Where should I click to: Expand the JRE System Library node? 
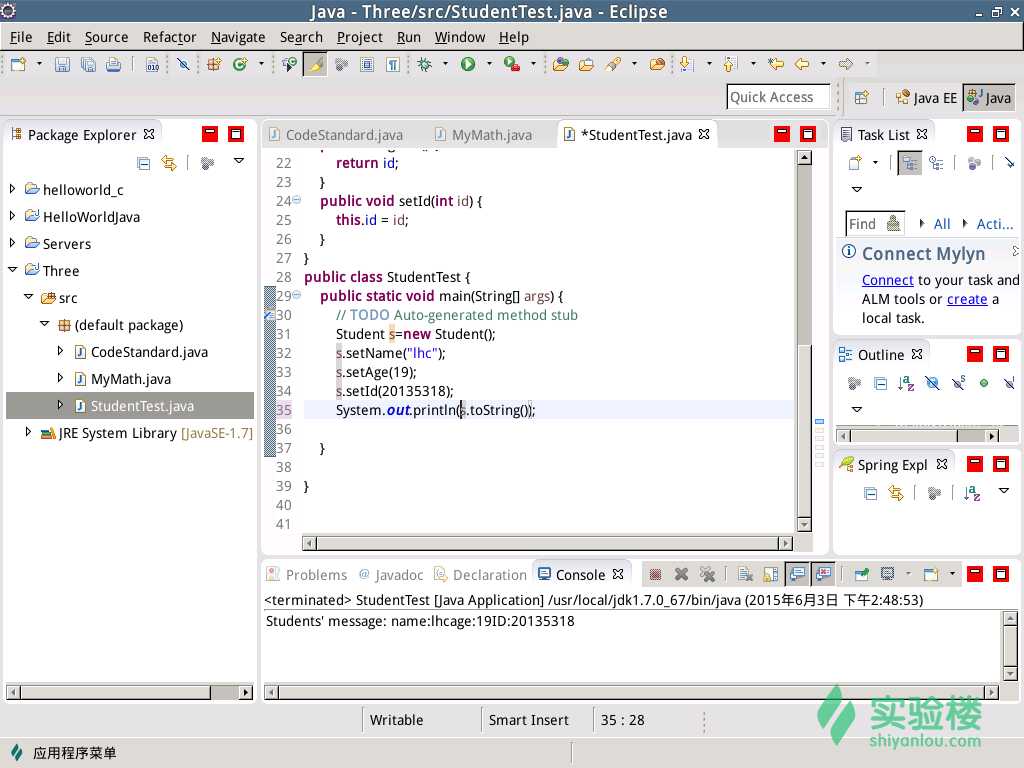[28, 432]
